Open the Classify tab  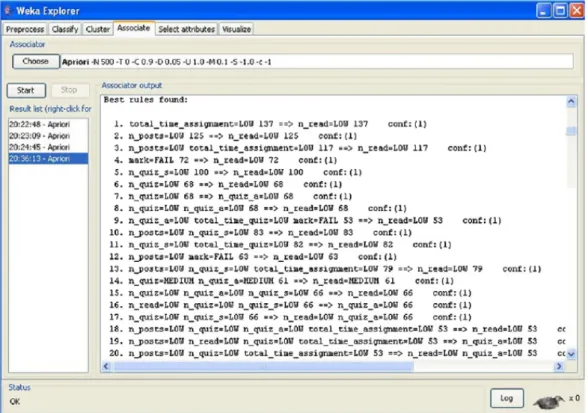[x=65, y=29]
